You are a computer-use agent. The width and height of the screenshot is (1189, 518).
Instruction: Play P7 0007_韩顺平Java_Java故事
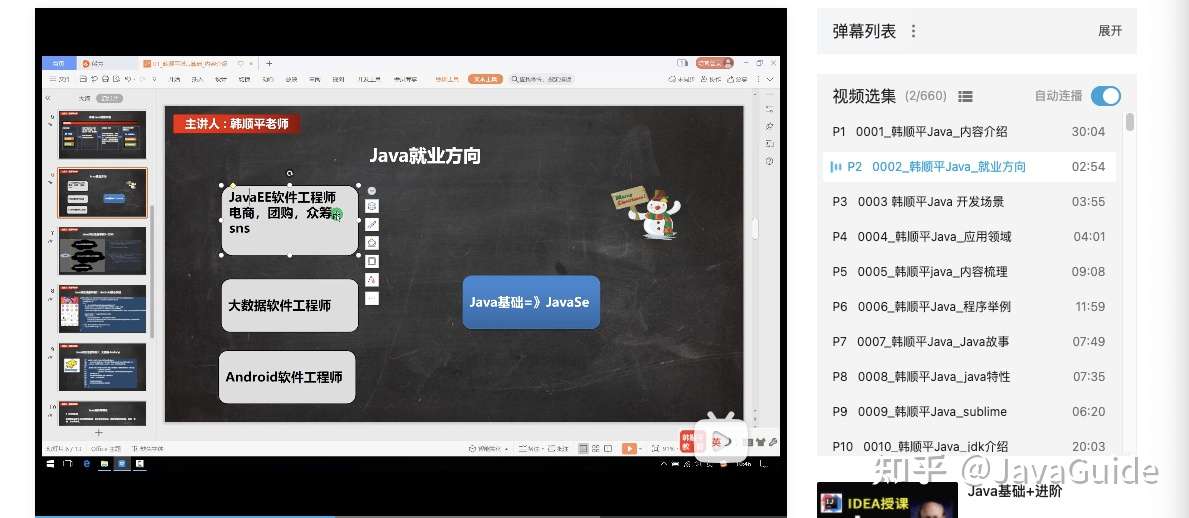(x=969, y=341)
